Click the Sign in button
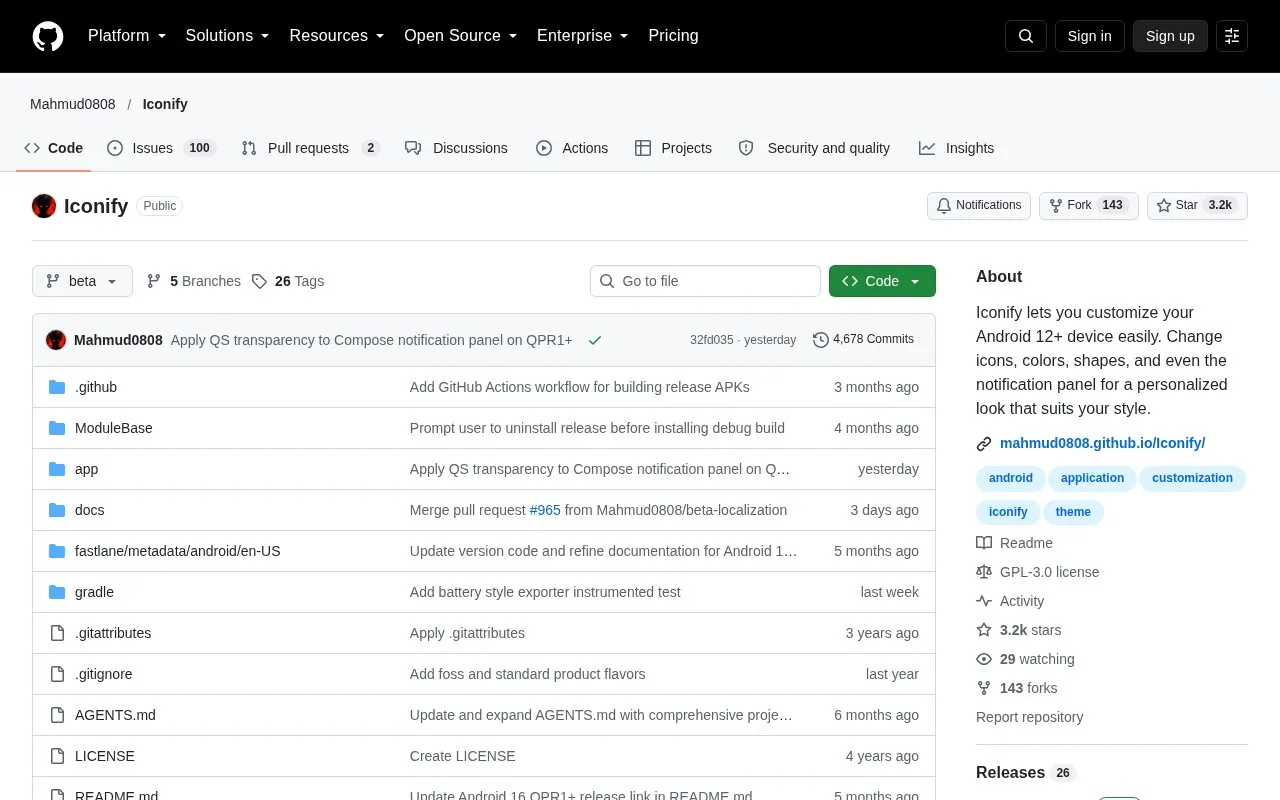1280x800 pixels. point(1089,36)
